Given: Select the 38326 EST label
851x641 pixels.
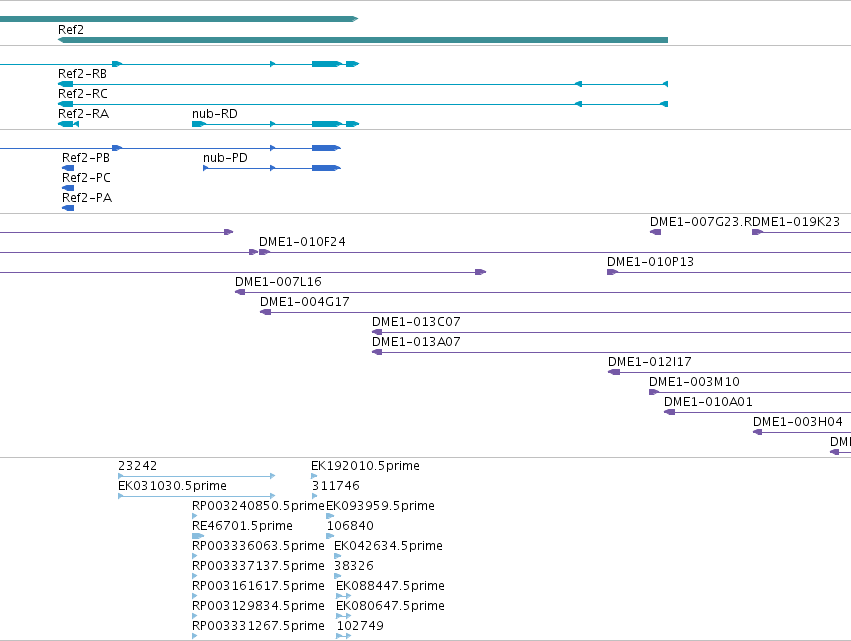Looking at the screenshot, I should tap(354, 567).
